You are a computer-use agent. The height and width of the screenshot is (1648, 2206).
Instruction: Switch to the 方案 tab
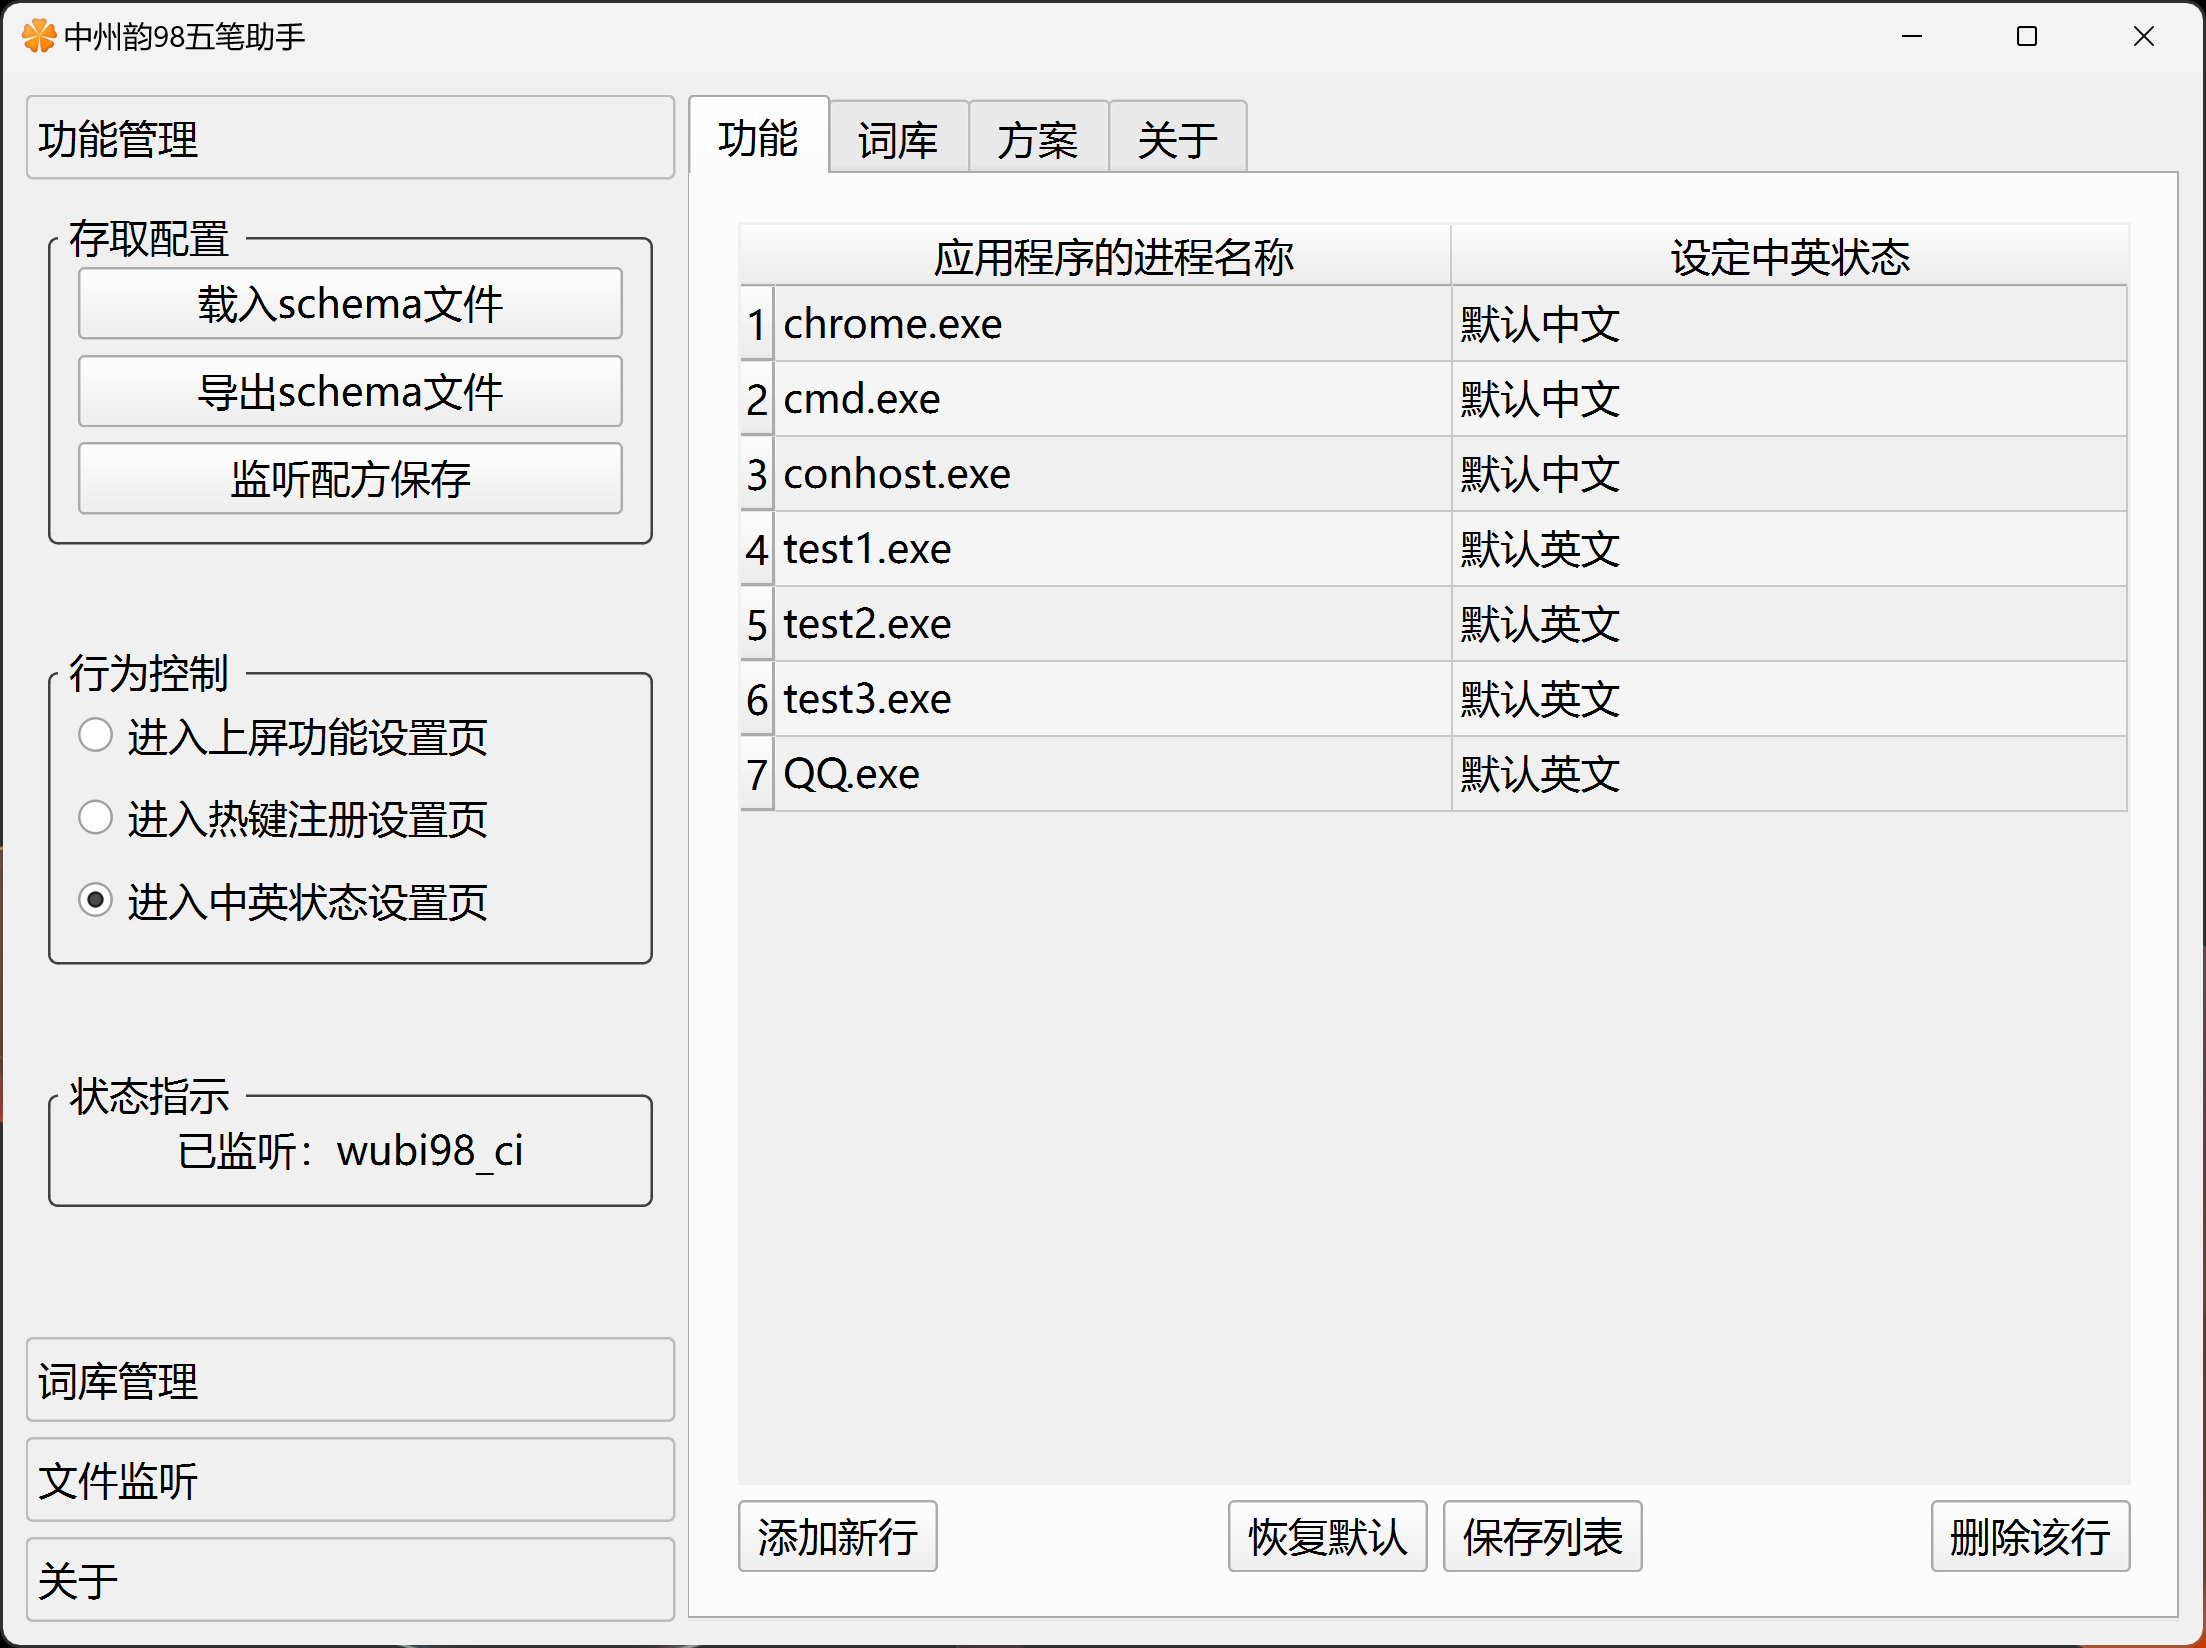(1037, 139)
